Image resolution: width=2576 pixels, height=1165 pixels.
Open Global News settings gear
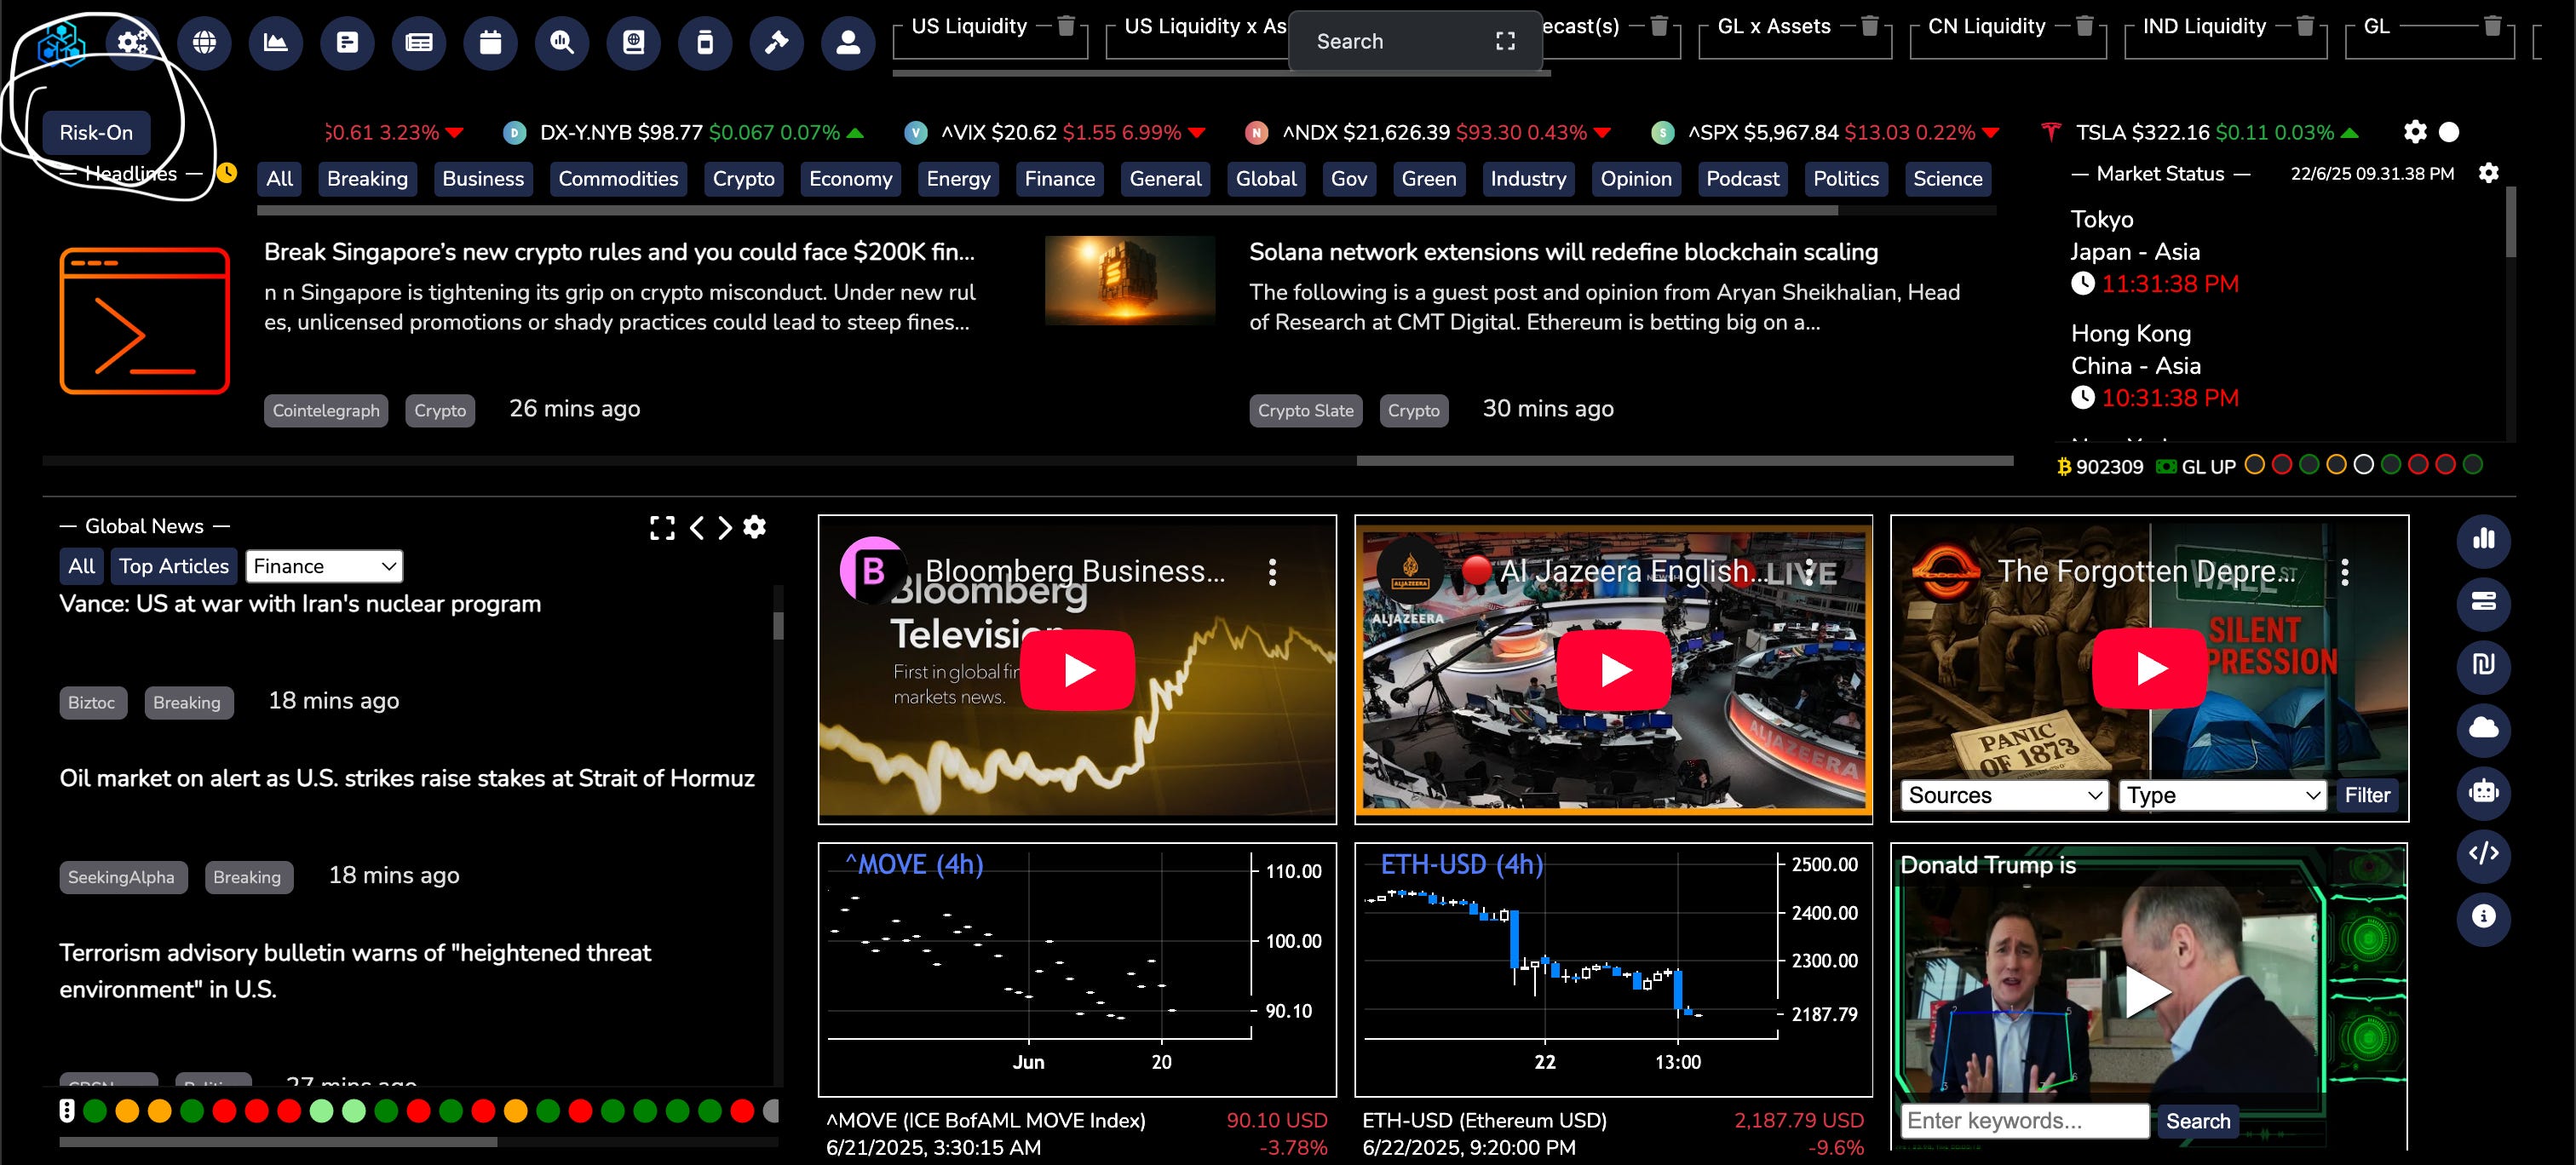pos(755,527)
